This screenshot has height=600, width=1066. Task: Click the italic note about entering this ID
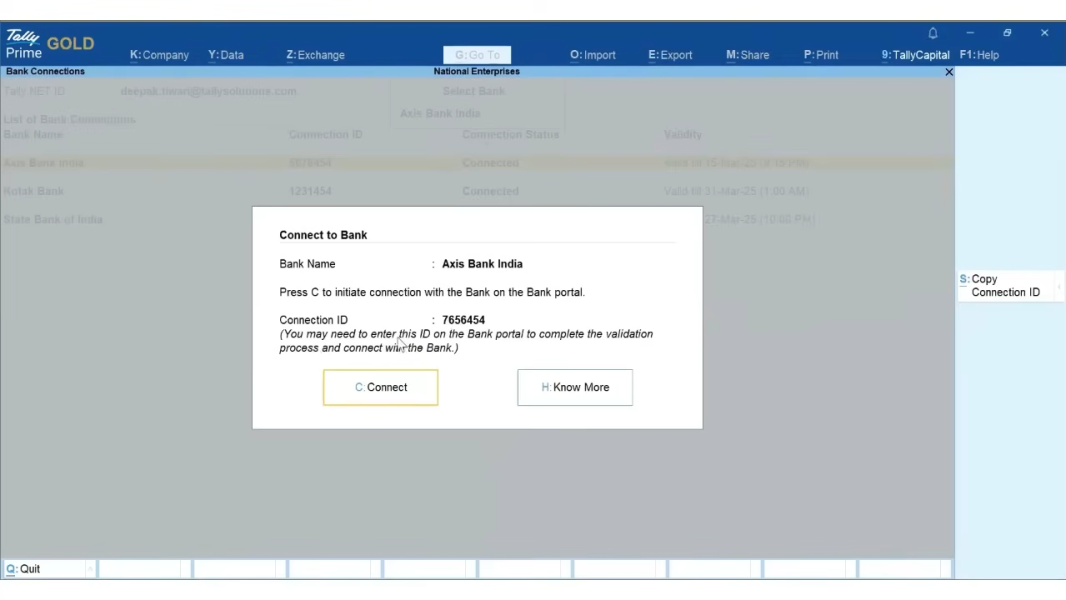tap(466, 341)
